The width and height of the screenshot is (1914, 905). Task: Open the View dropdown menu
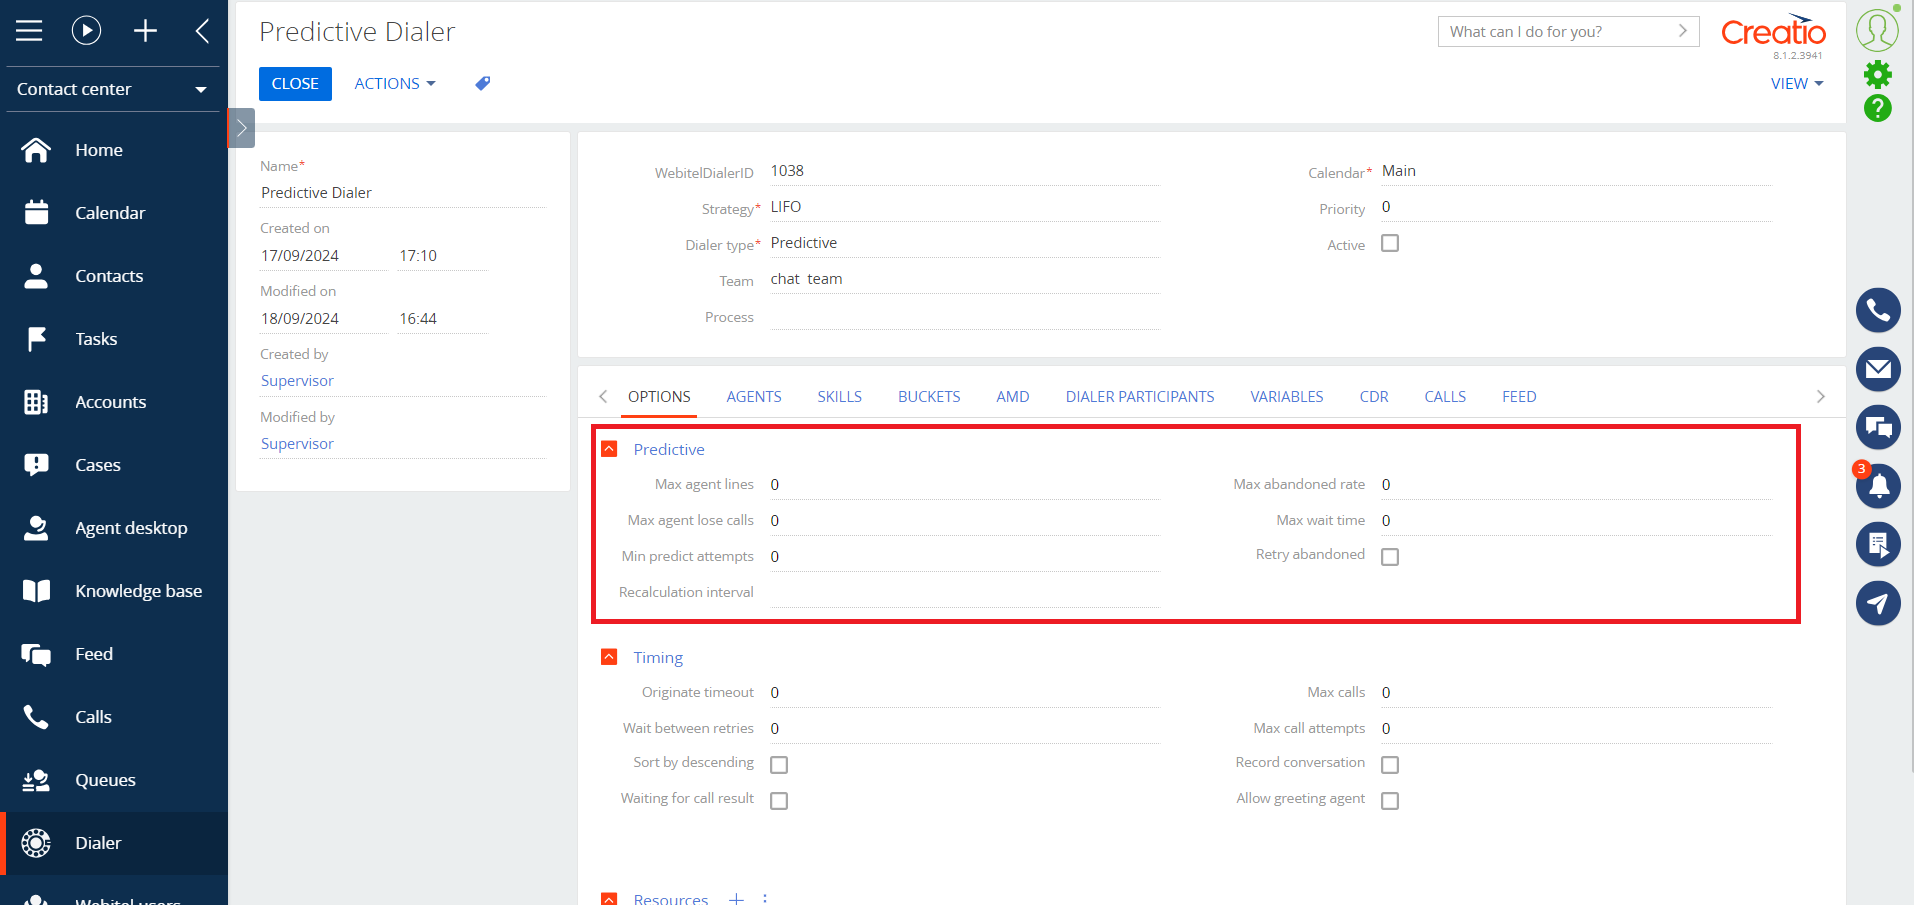(1797, 84)
